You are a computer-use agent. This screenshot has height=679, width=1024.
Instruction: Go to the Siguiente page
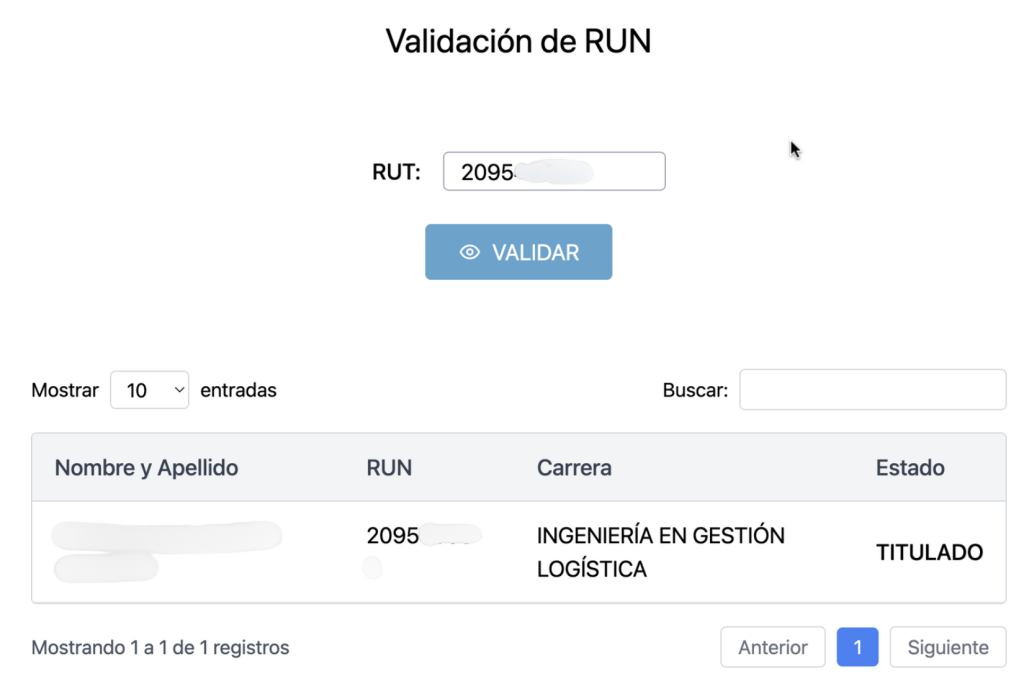(947, 647)
